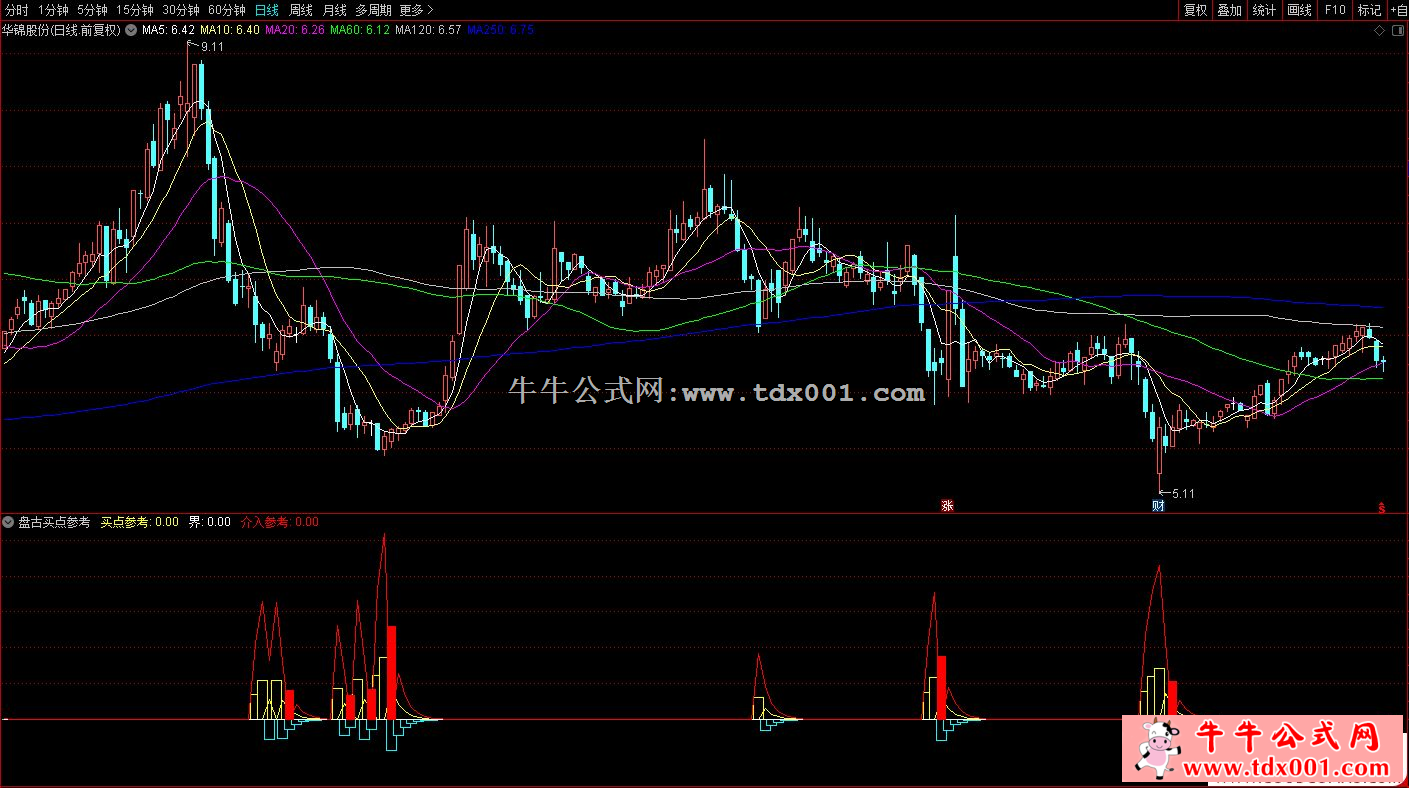This screenshot has width=1409, height=788.
Task: Click the 介入参考: 0.00 value label
Action: pos(280,522)
